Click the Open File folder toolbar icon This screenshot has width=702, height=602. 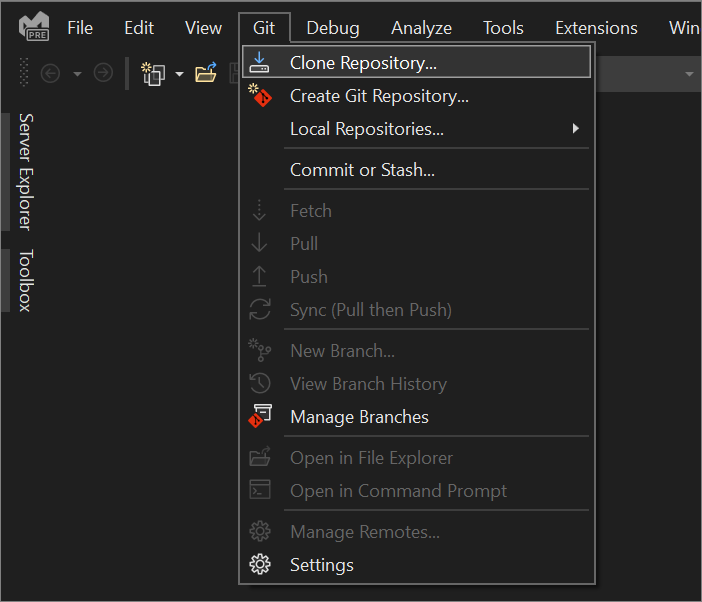[x=206, y=73]
